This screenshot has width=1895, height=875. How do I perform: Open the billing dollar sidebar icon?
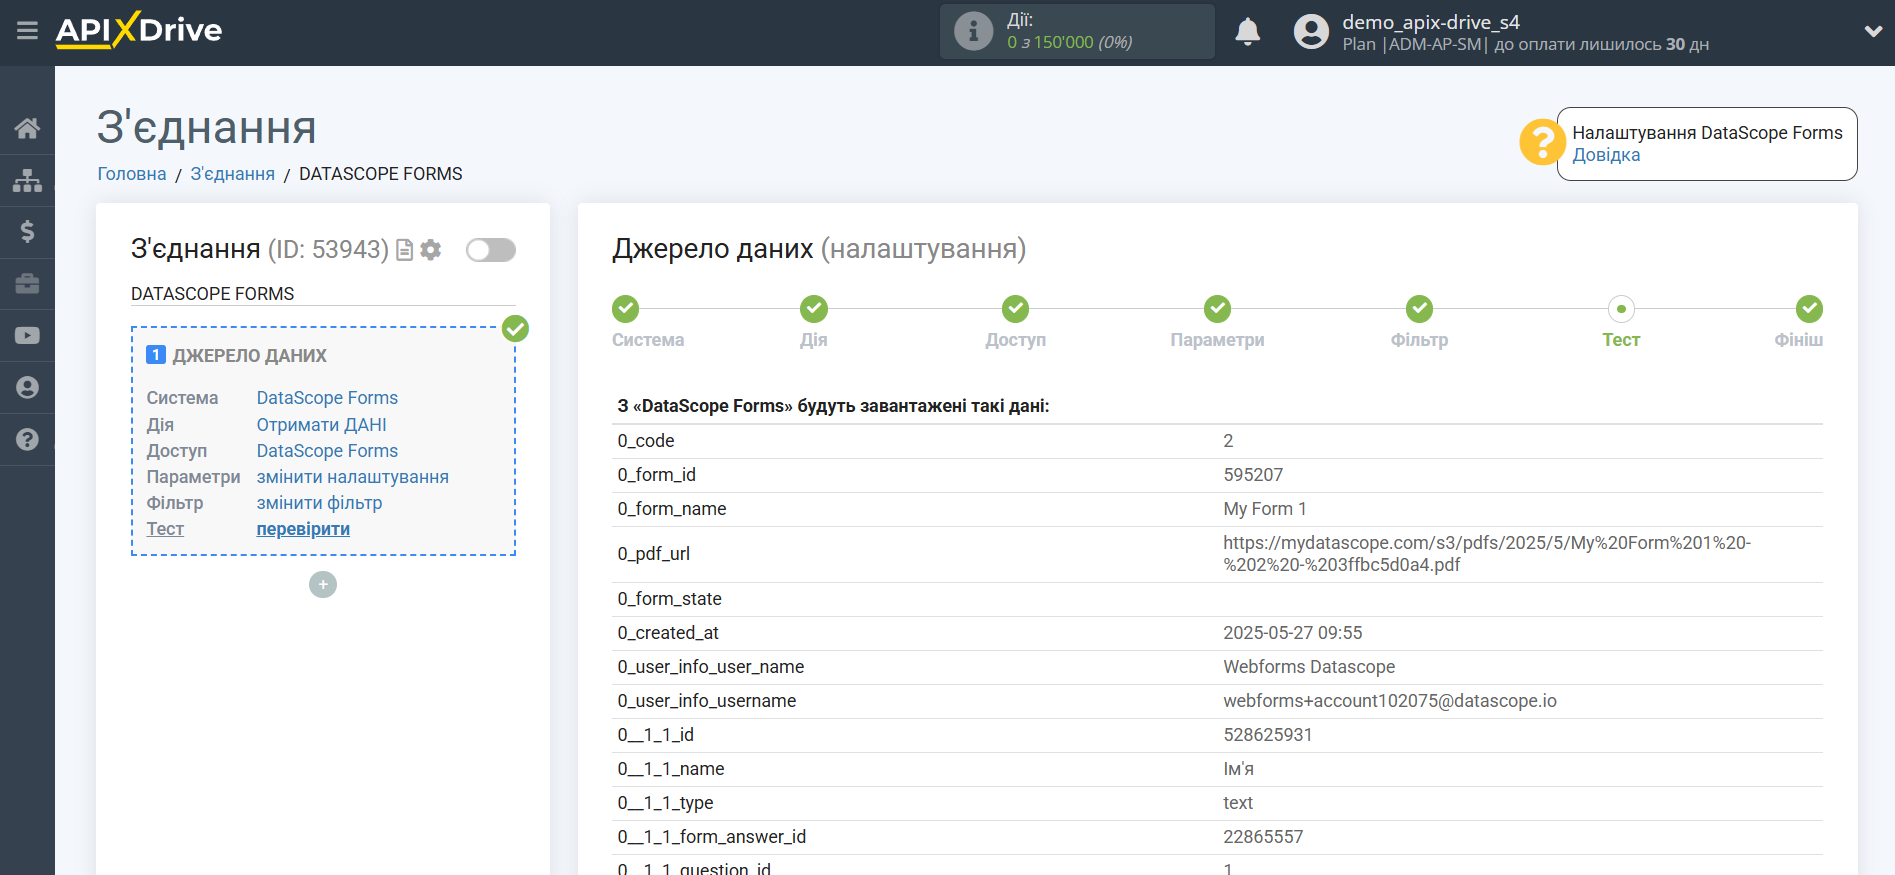[27, 232]
